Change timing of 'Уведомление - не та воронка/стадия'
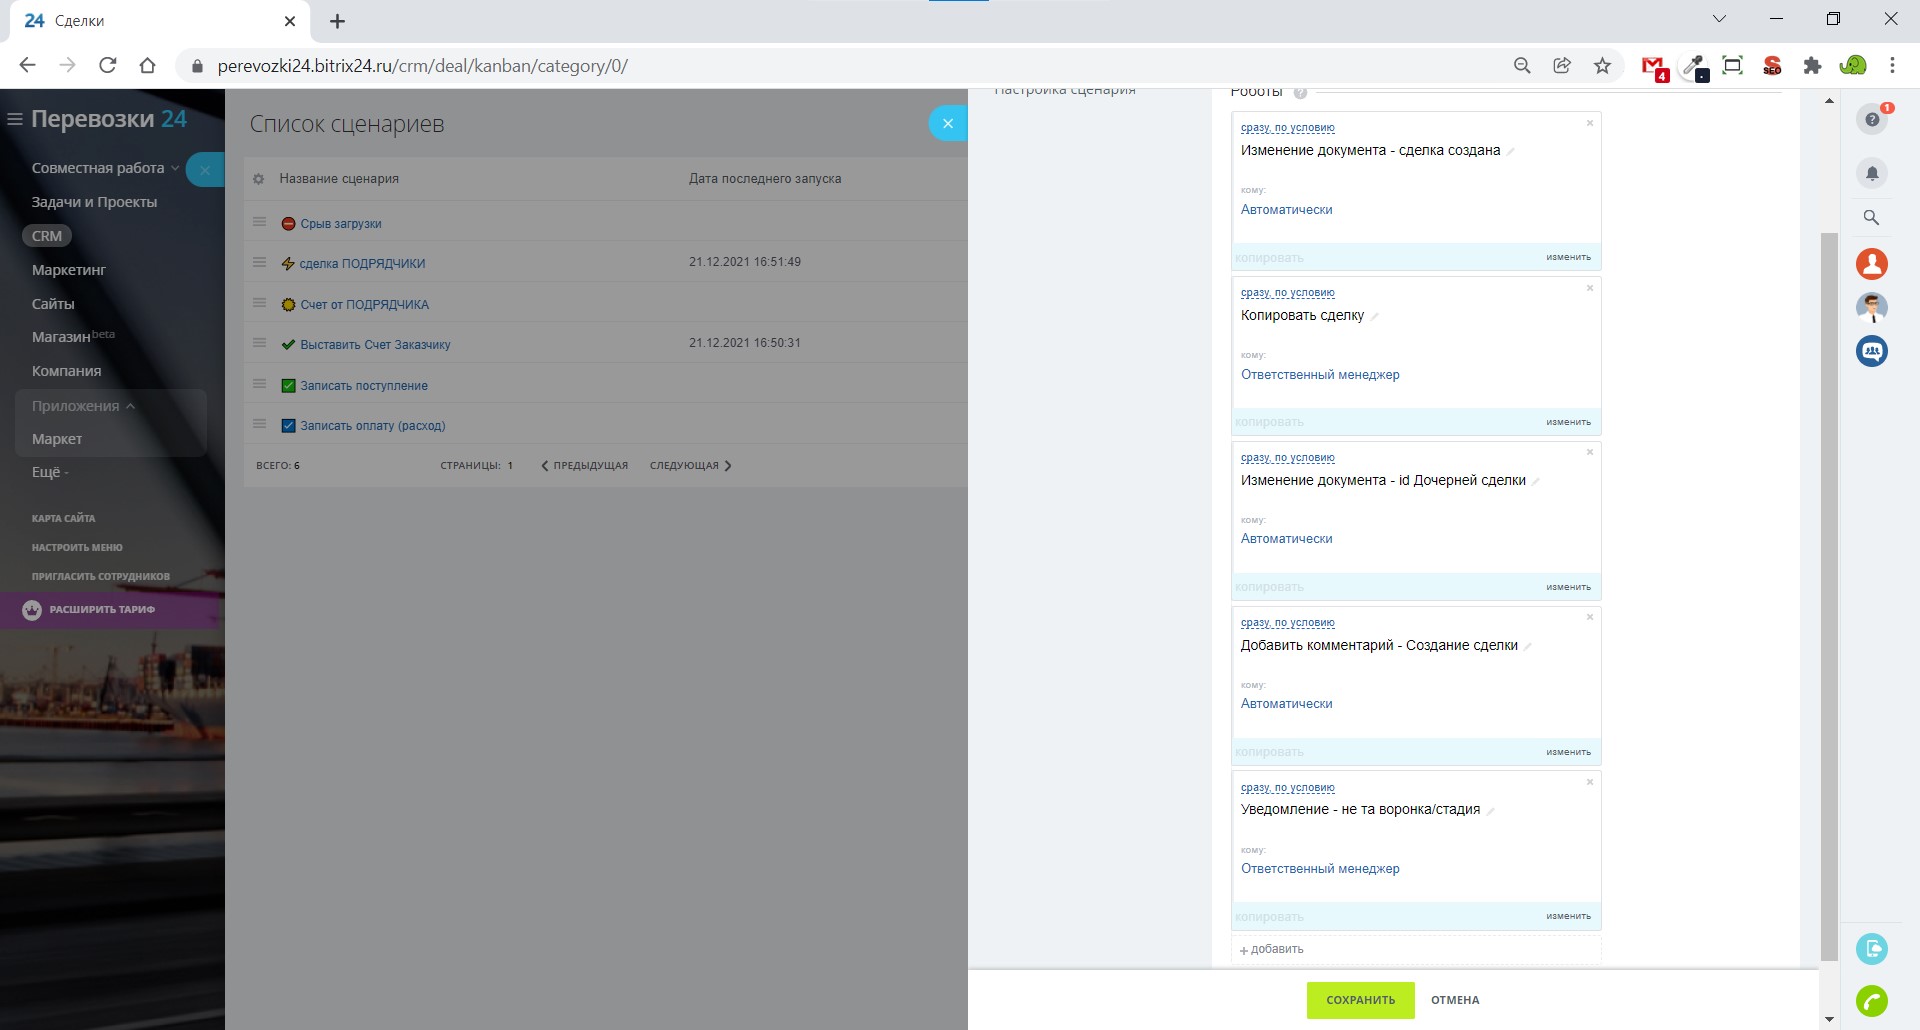Viewport: 1920px width, 1030px height. 1288,788
